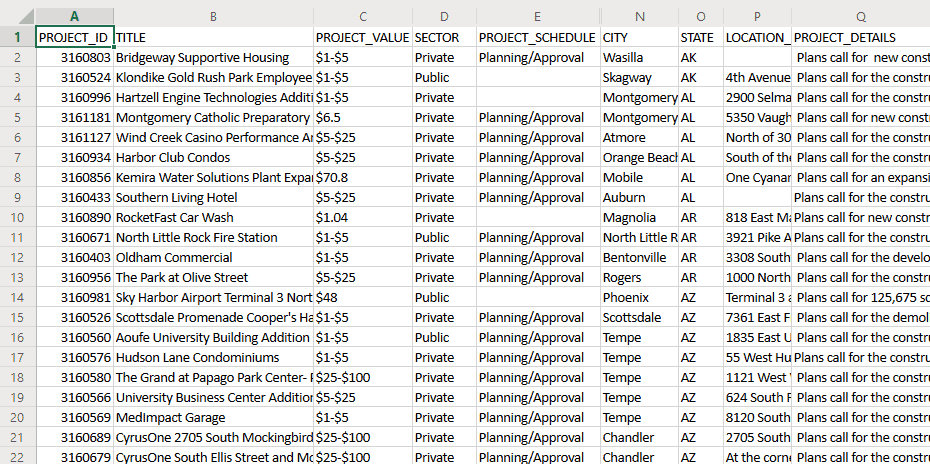Select column C header
Screen dimensions: 930x464
click(x=363, y=17)
